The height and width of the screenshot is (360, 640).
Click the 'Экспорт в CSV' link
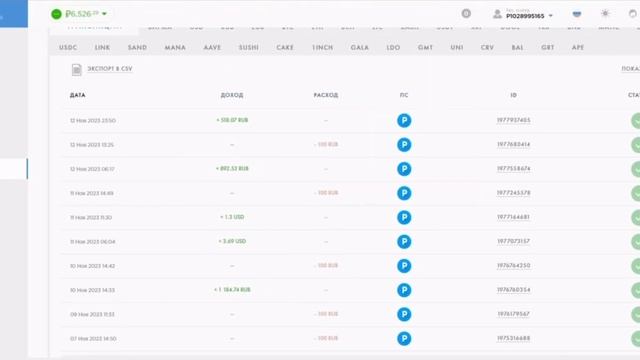(x=110, y=69)
